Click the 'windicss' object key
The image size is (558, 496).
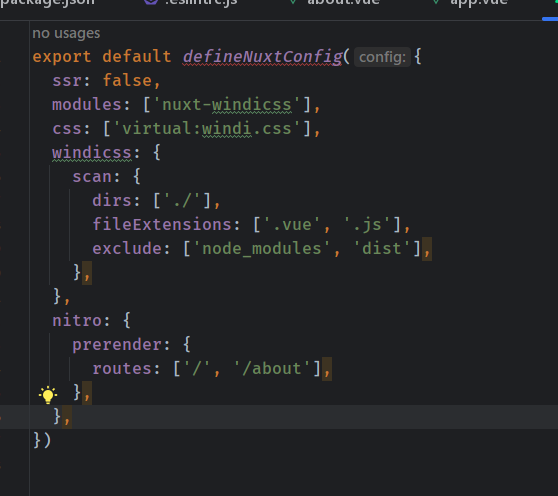click(92, 153)
